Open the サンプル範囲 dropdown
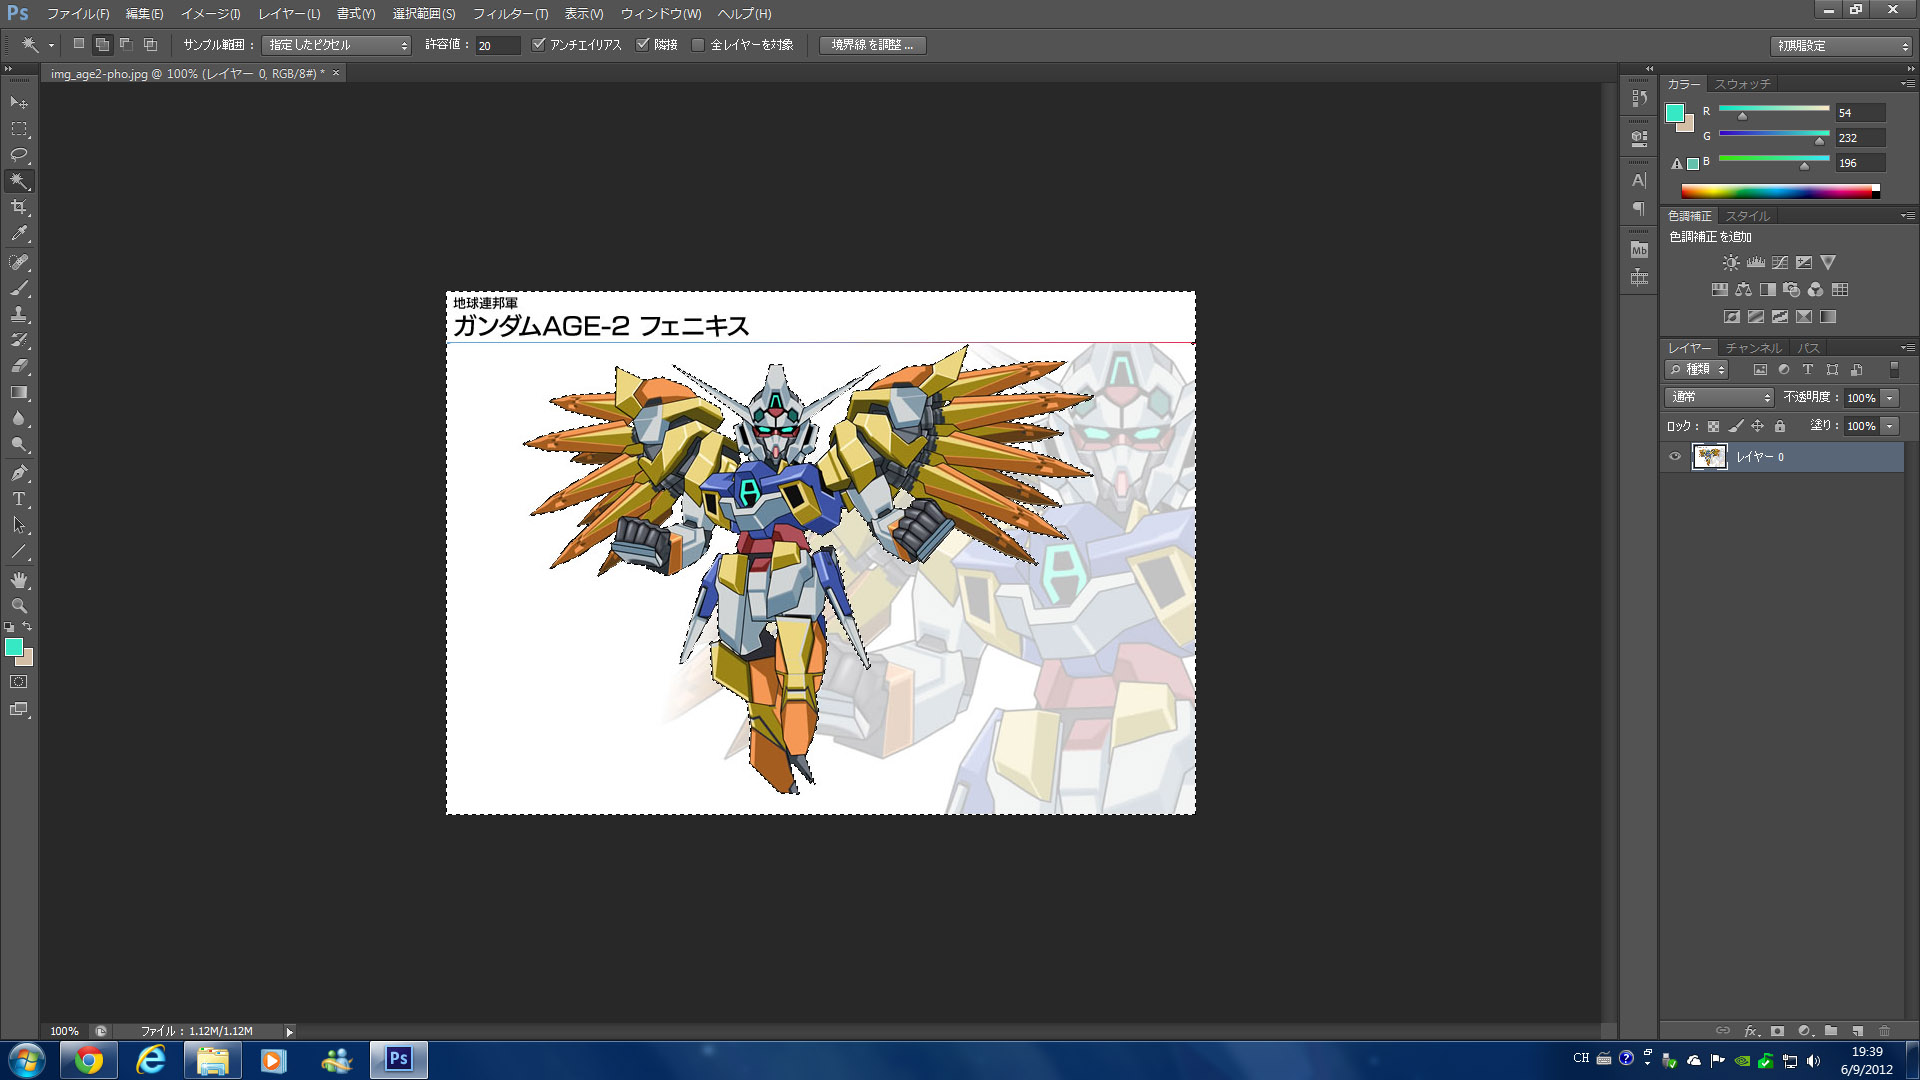The height and width of the screenshot is (1080, 1920). [336, 45]
